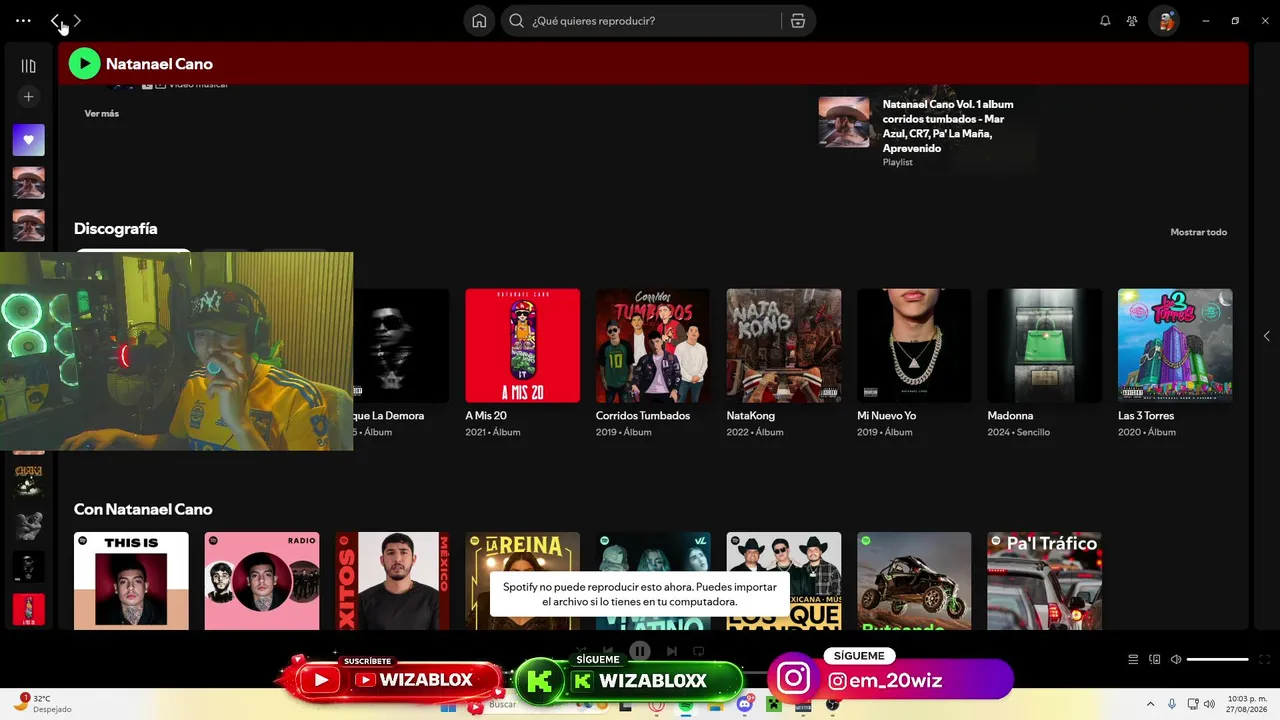The image size is (1280, 720).
Task: Click the 'Madonna' single title
Action: (1011, 416)
